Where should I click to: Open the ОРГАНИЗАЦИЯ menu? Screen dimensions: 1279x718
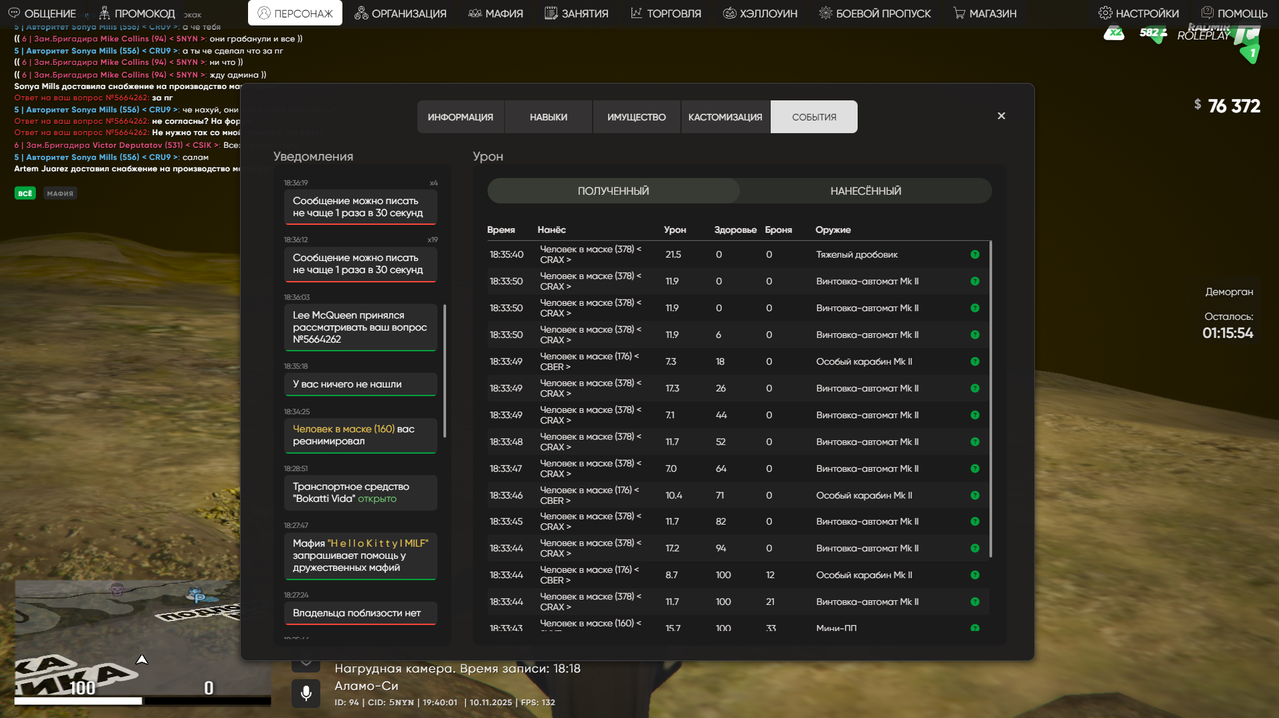(x=400, y=13)
